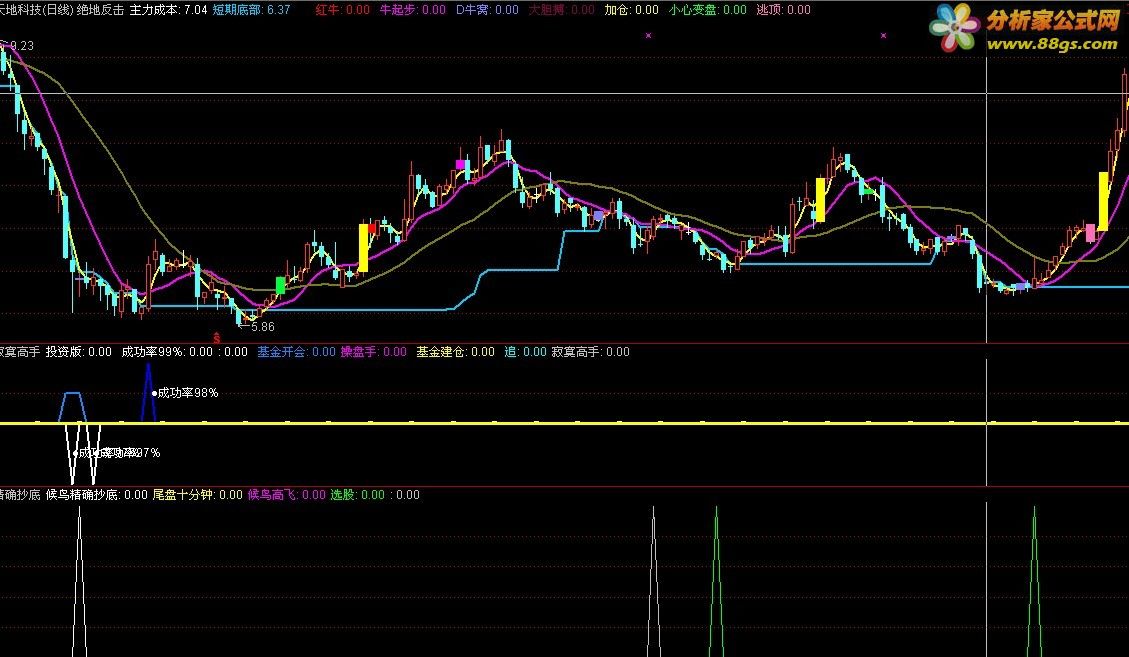Viewport: 1129px width, 657px height.
Task: Click the magenta square marker near the price peak
Action: [461, 165]
